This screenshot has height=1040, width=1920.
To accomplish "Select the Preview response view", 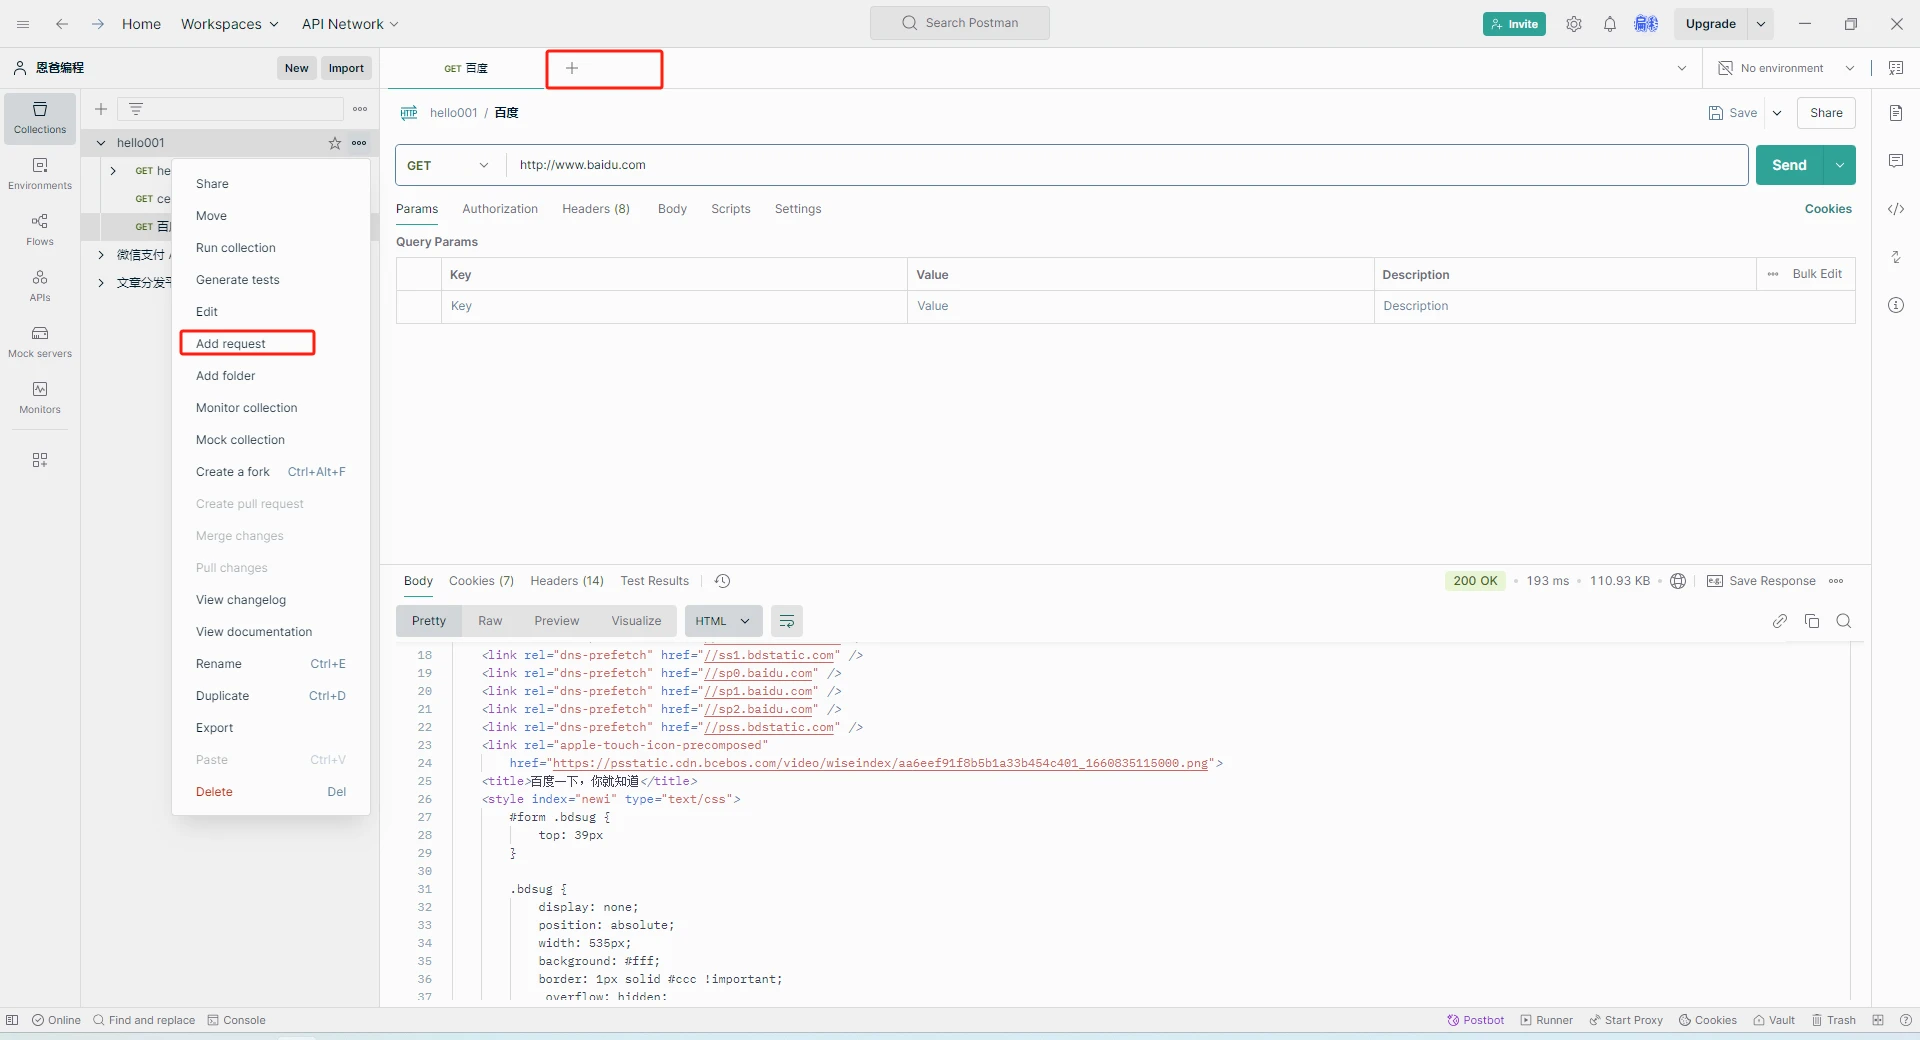I will pos(557,621).
